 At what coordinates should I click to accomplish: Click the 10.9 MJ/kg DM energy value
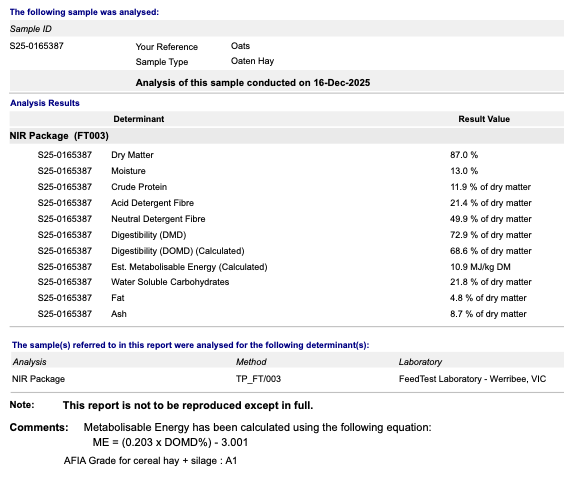click(480, 267)
